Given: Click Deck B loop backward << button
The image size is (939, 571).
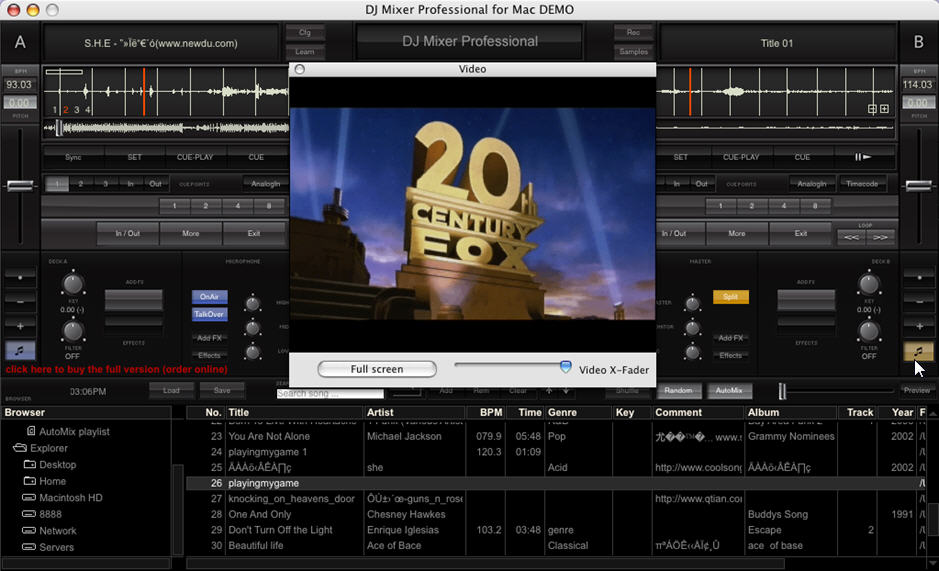Looking at the screenshot, I should (851, 237).
